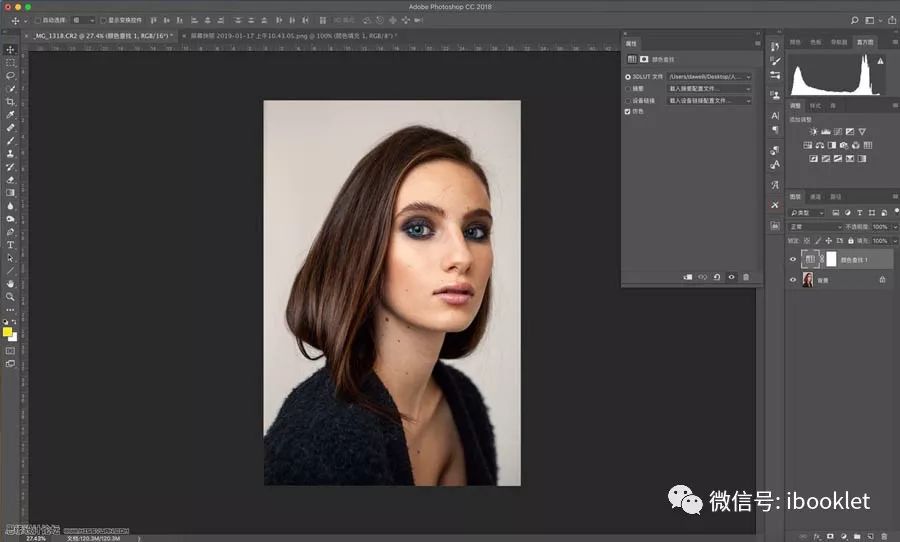This screenshot has height=542, width=900.
Task: Select the Zoom magnifier tool
Action: pos(11,297)
